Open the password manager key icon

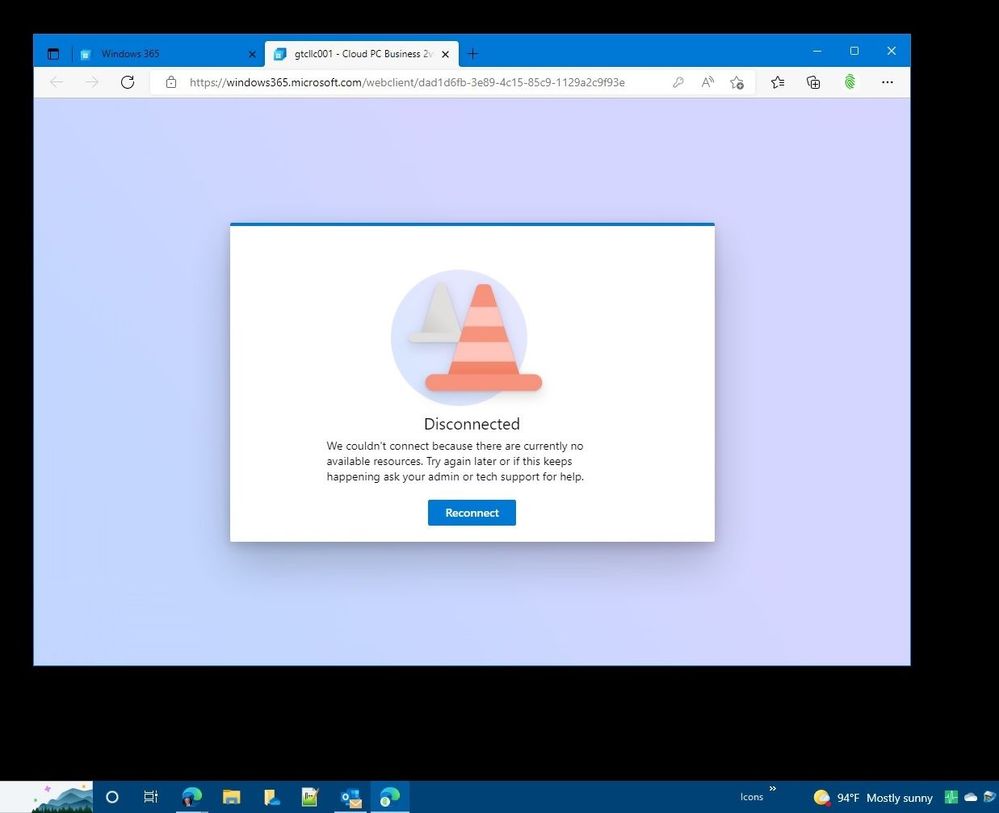pos(678,83)
